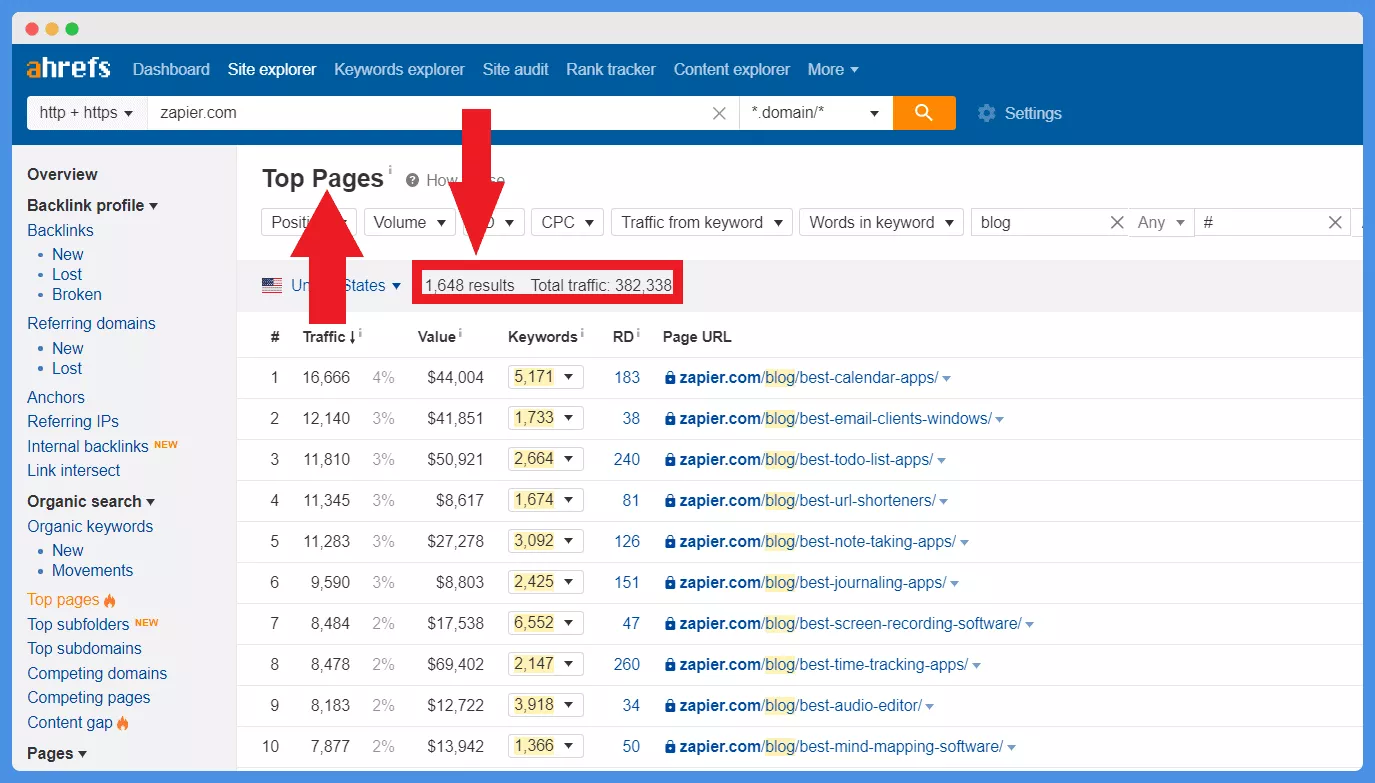Open Backlinks in sidebar
The image size is (1375, 783).
tap(60, 230)
